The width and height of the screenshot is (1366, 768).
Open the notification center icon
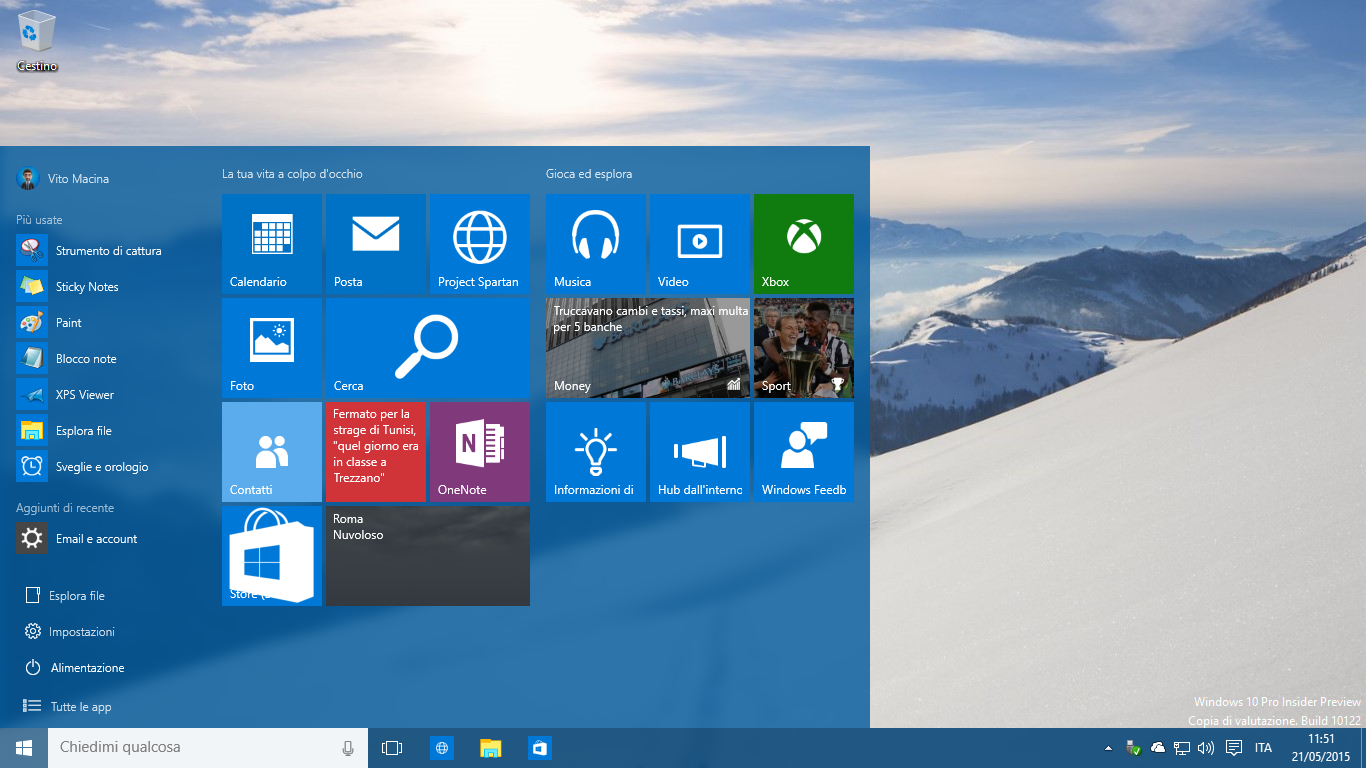1234,748
